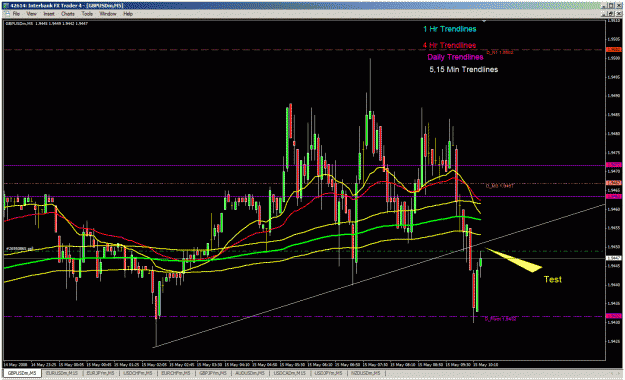
Task: Open the EURCHFm,M5 chart tab
Action: [x=175, y=373]
